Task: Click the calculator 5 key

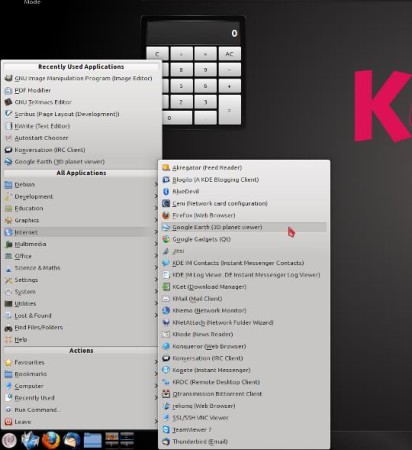Action: (181, 86)
